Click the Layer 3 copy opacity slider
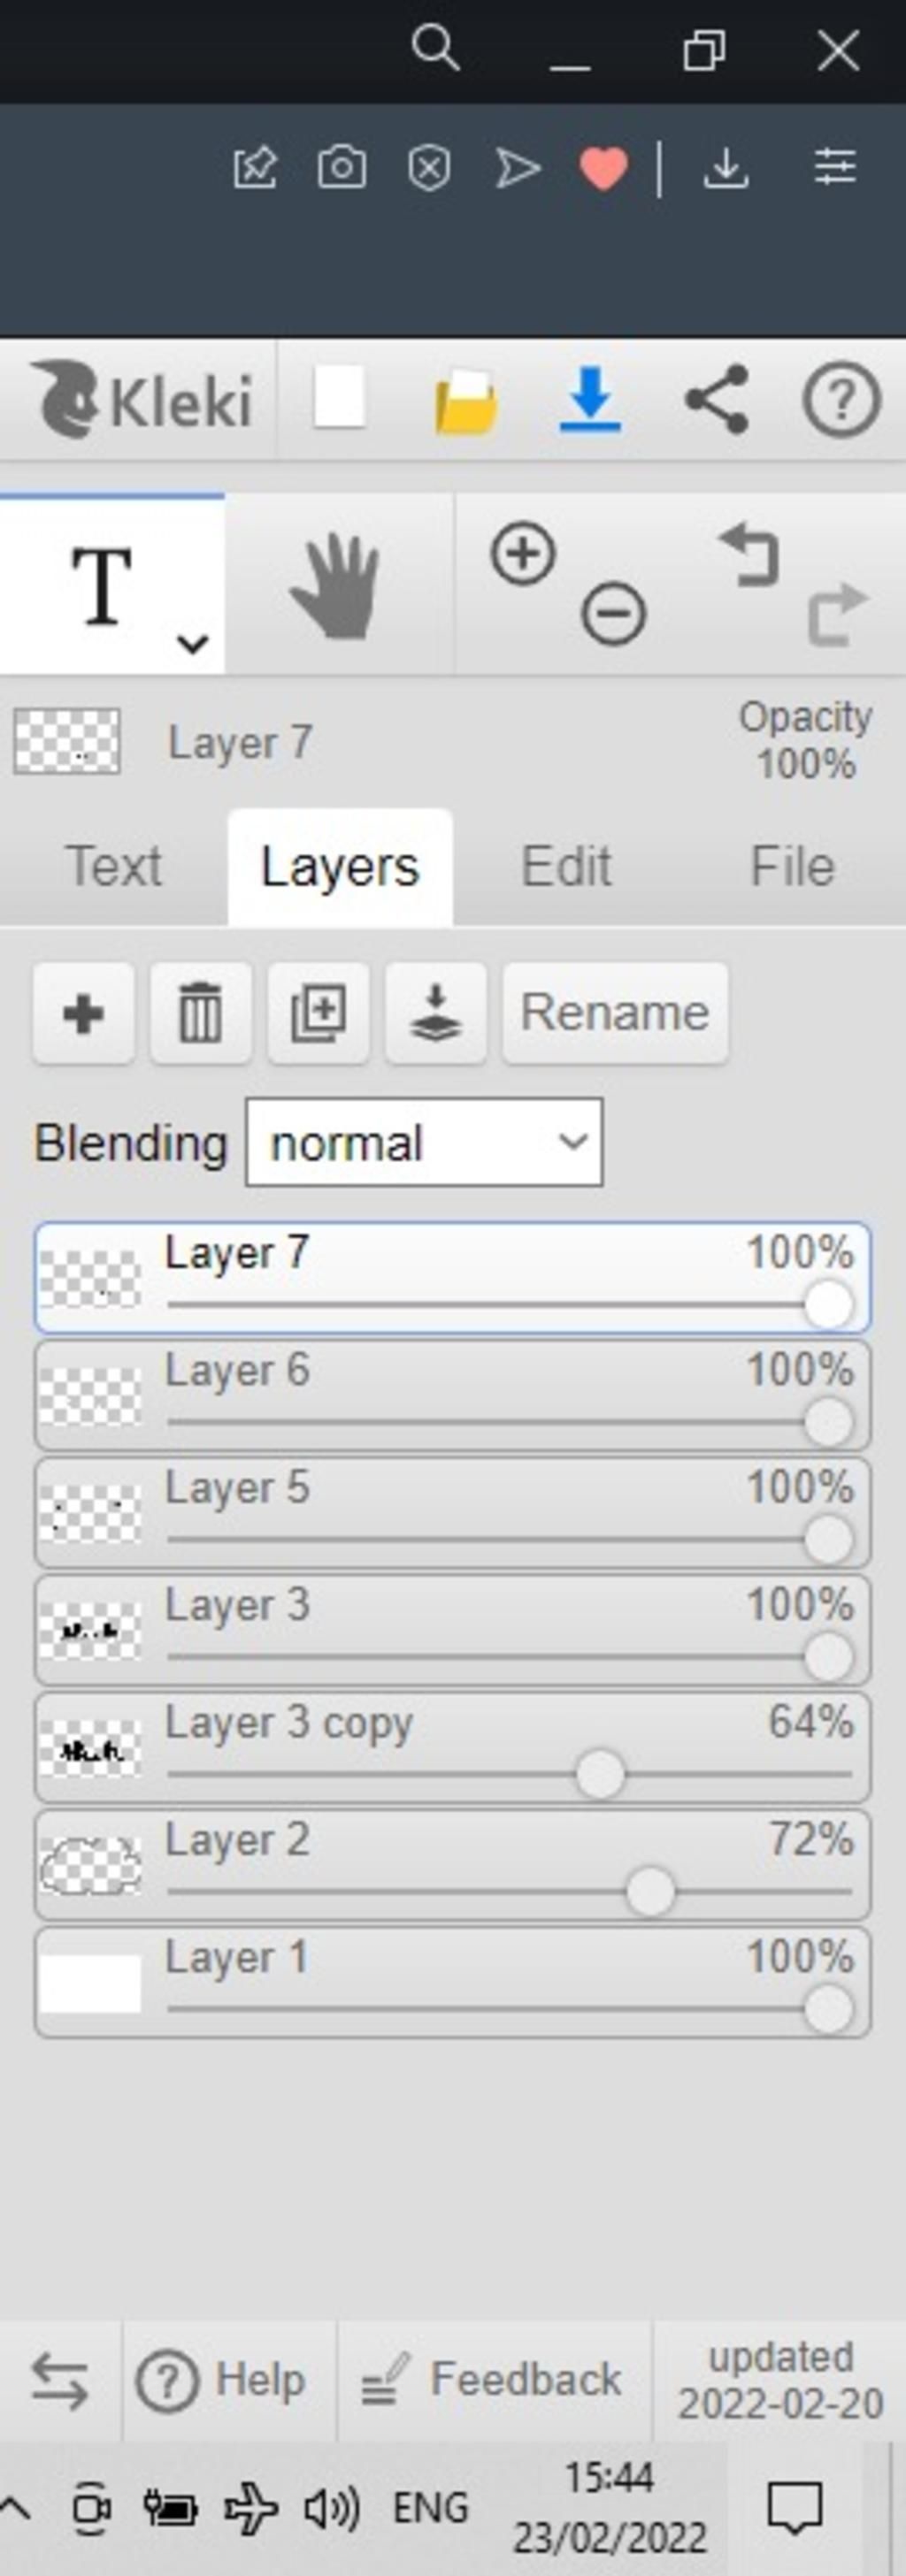Image resolution: width=906 pixels, height=2576 pixels. [x=600, y=1775]
